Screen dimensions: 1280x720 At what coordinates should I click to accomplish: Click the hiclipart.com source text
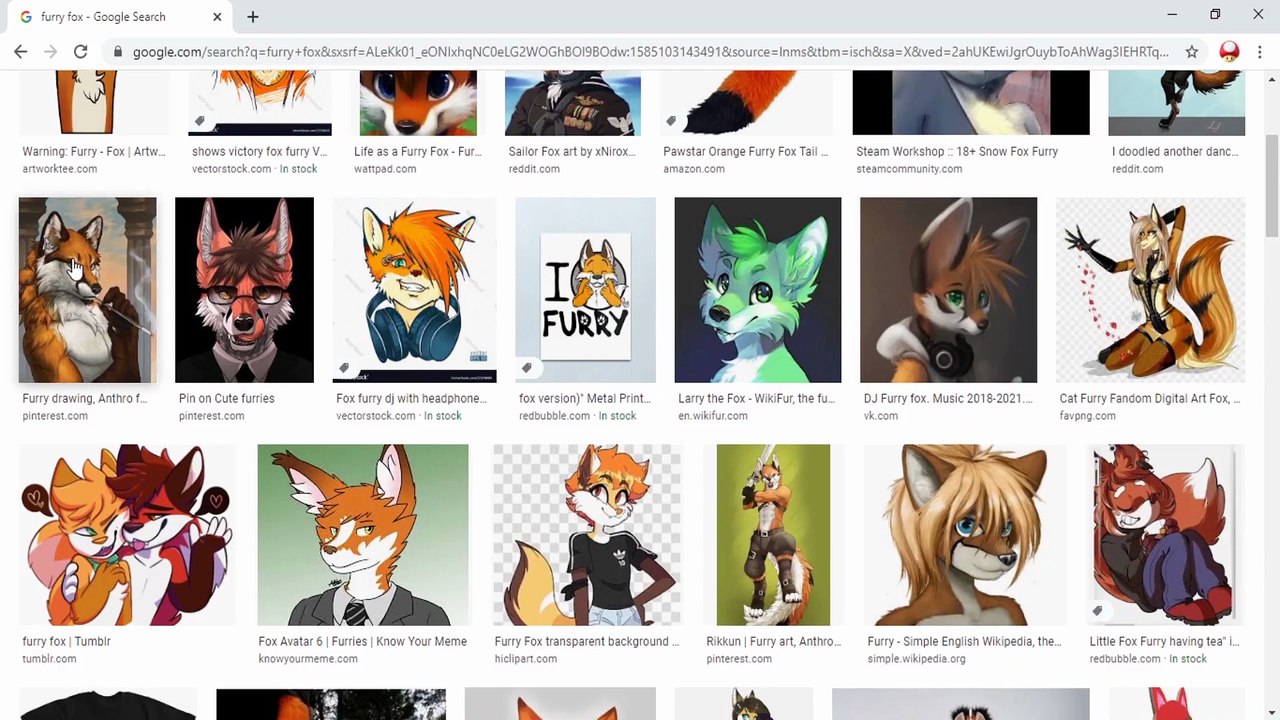(x=526, y=659)
